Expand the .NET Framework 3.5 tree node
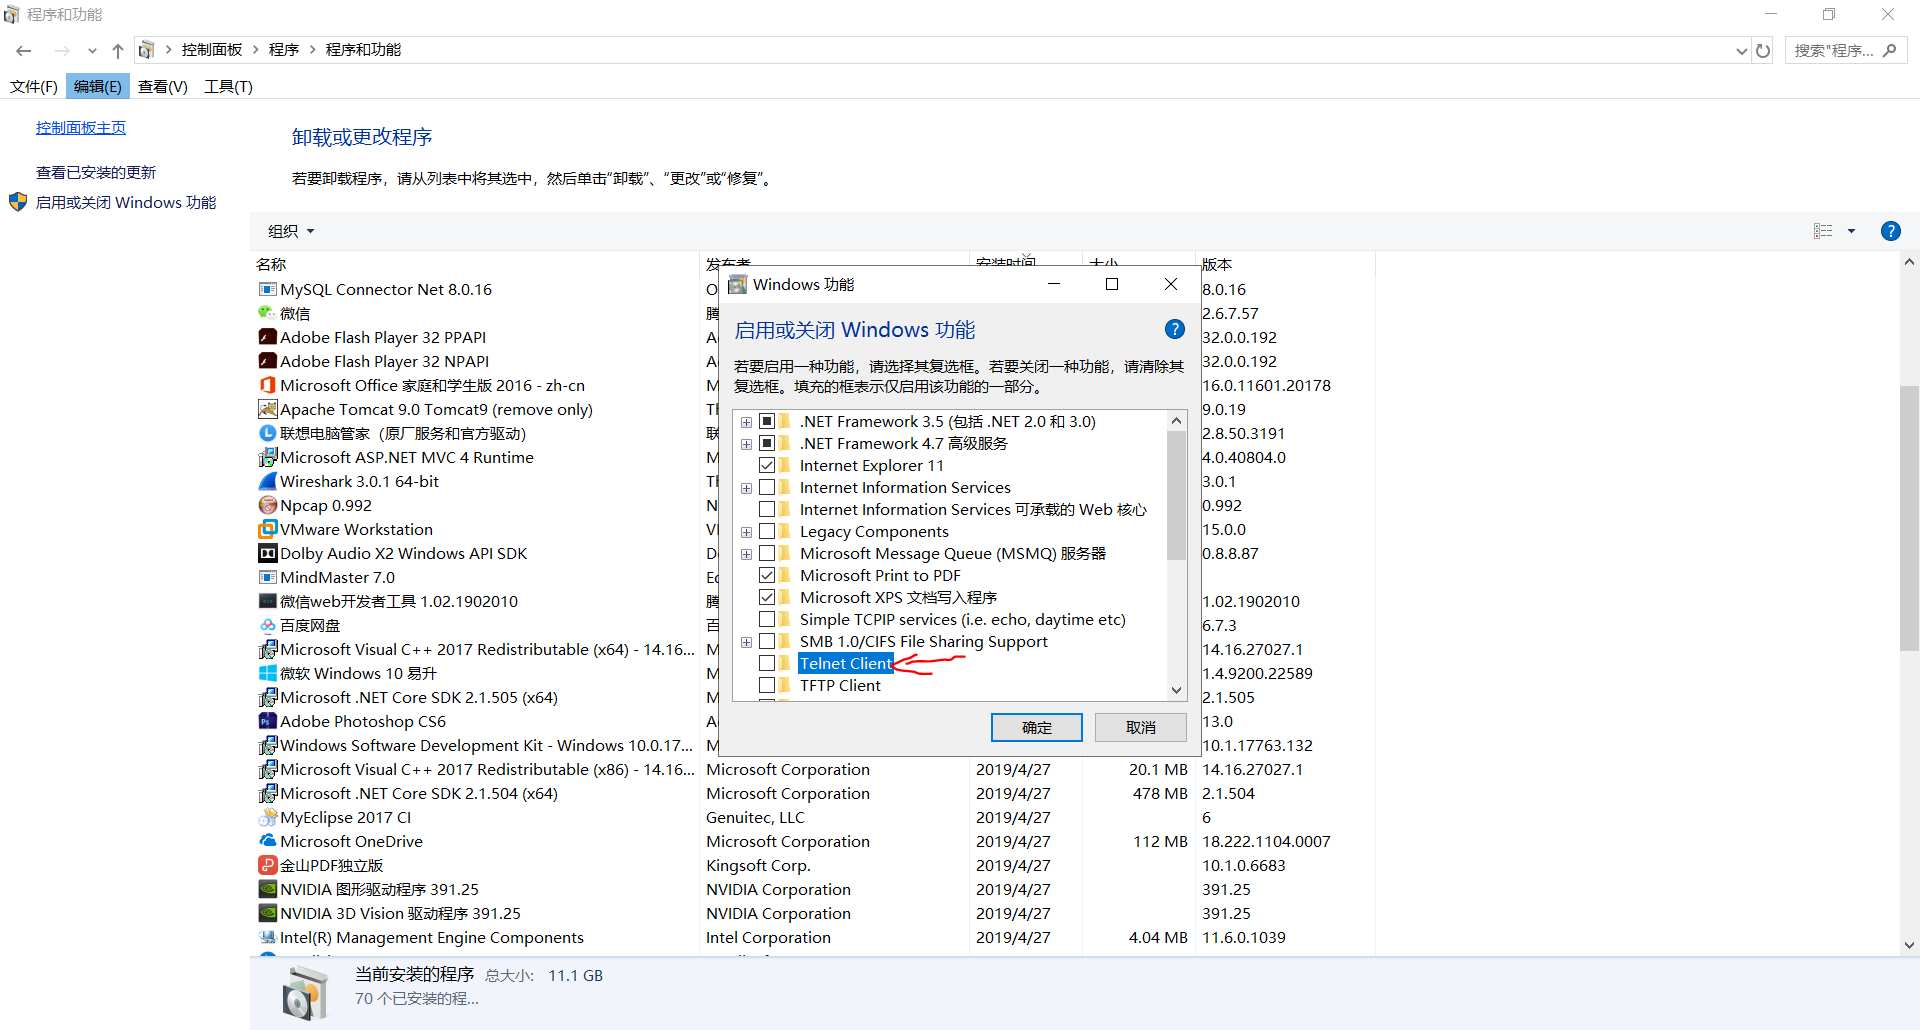This screenshot has width=1920, height=1030. [x=746, y=422]
